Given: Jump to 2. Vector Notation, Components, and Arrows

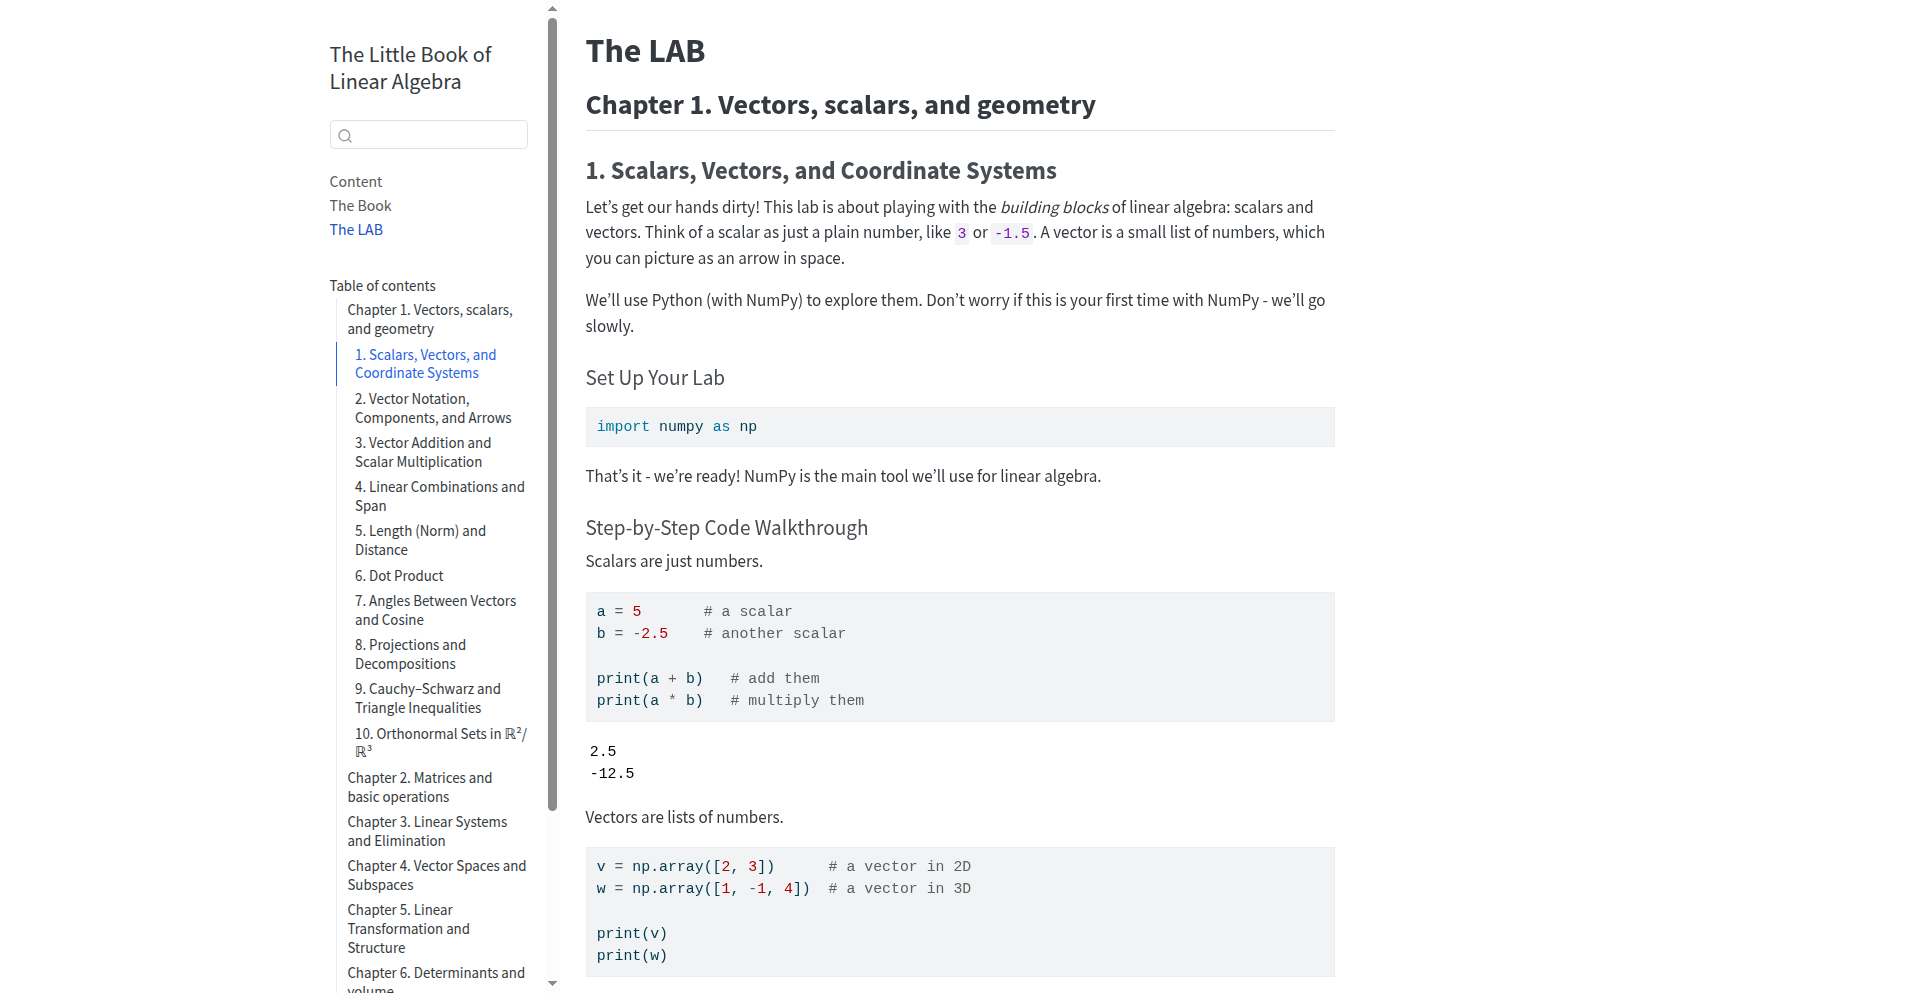Looking at the screenshot, I should [x=433, y=408].
